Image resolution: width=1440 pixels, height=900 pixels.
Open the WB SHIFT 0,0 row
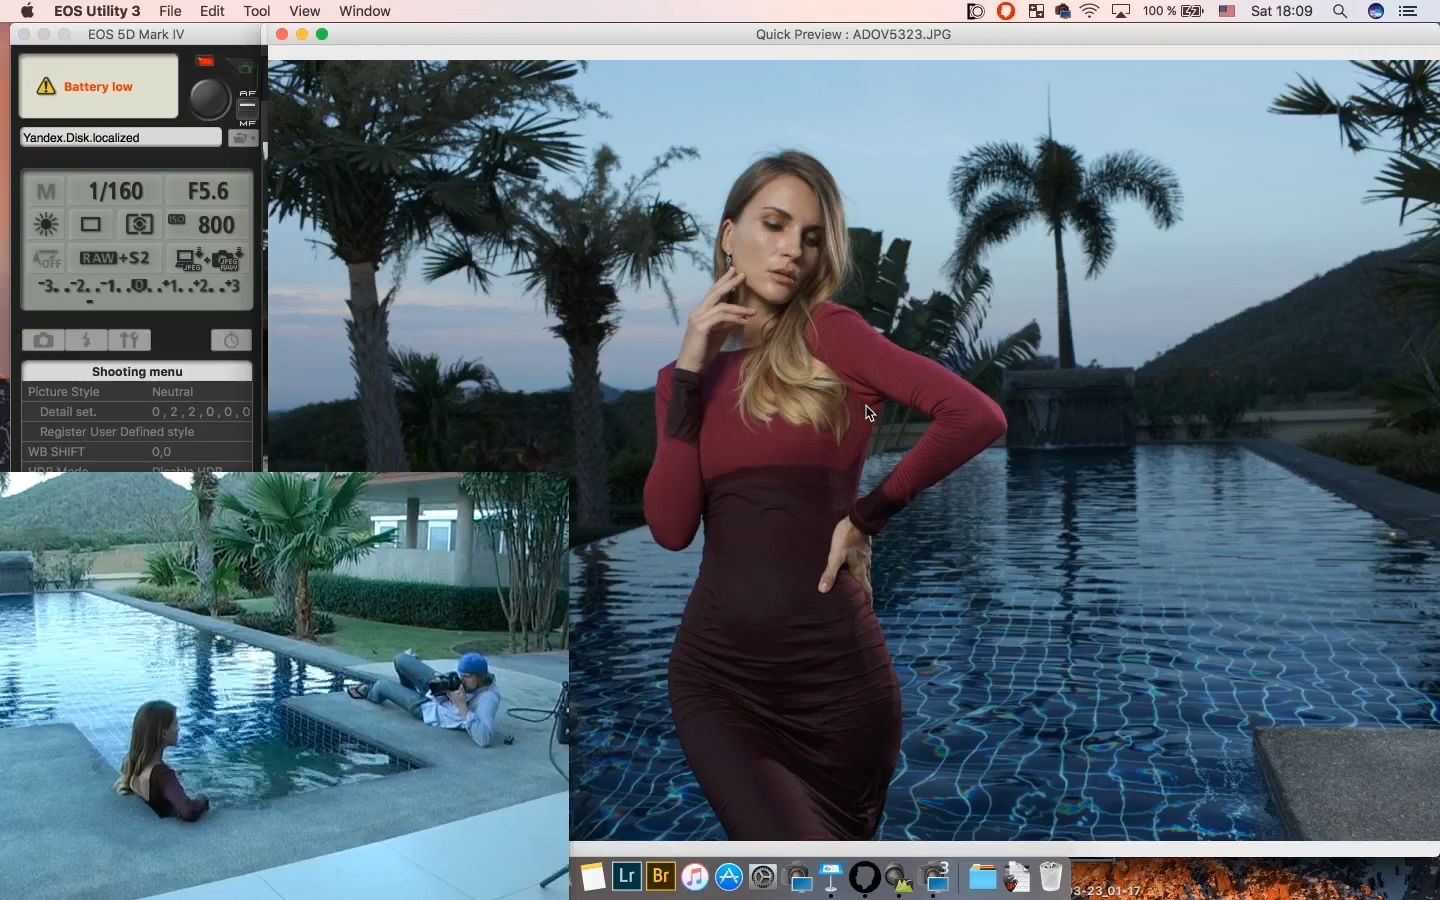pyautogui.click(x=137, y=452)
